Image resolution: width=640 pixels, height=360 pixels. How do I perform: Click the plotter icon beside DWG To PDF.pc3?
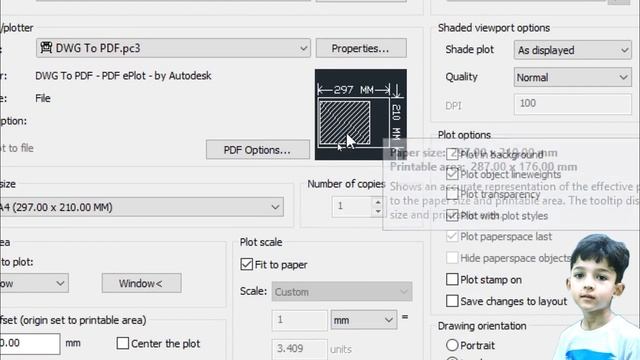pyautogui.click(x=46, y=48)
